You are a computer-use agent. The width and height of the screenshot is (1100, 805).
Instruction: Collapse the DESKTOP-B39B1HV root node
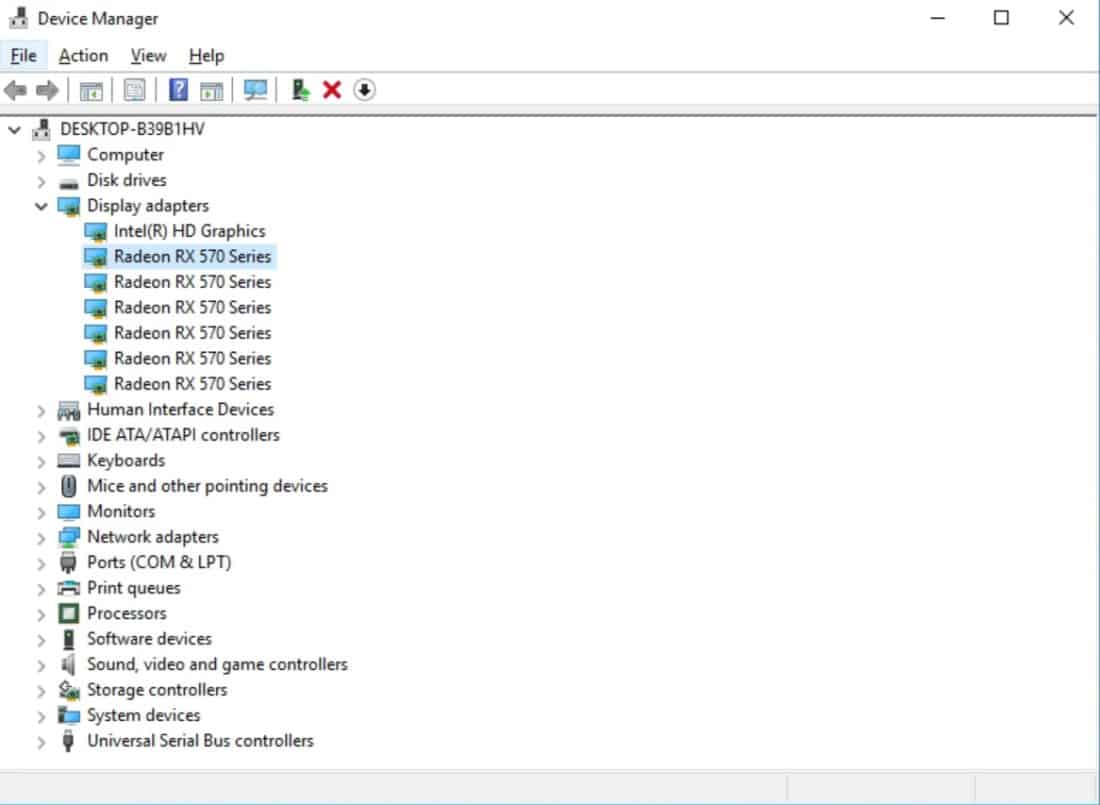click(15, 129)
